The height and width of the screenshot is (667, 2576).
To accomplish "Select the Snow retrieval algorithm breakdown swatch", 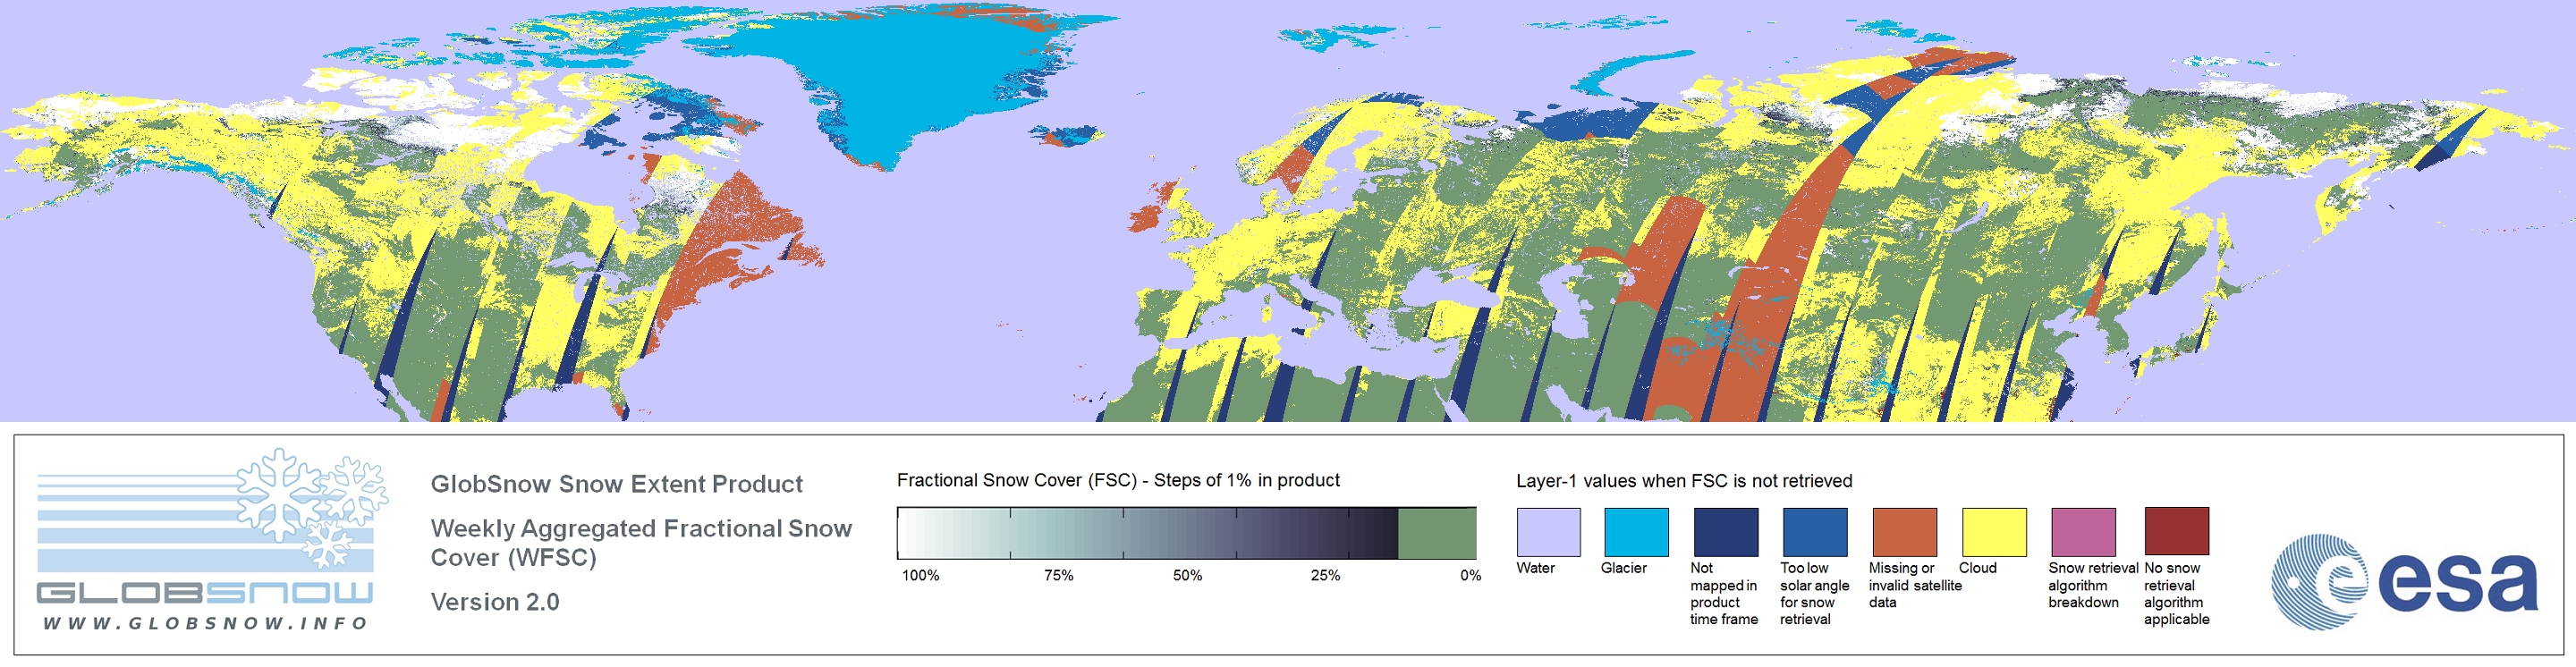I will click(2083, 531).
